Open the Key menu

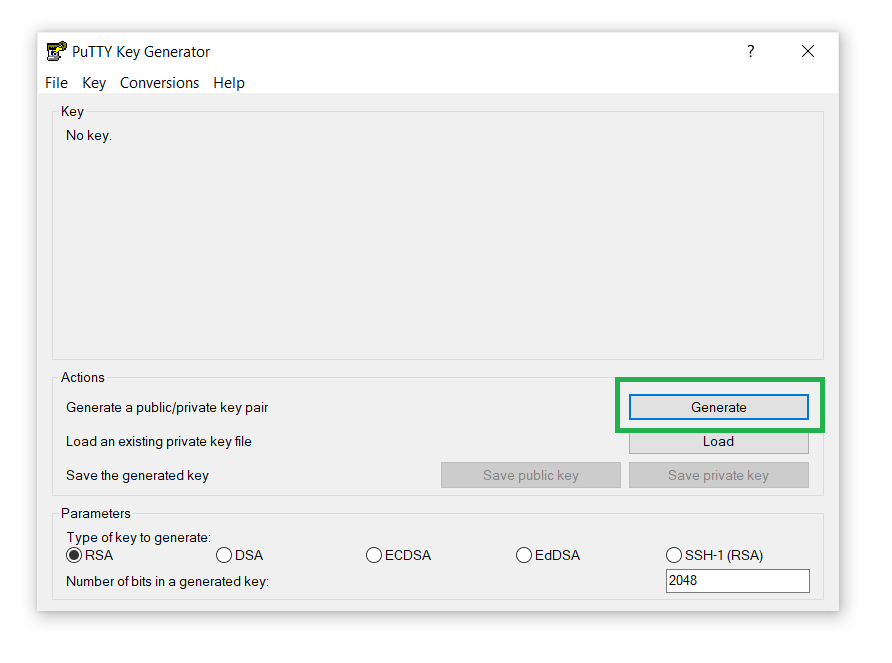tap(94, 83)
